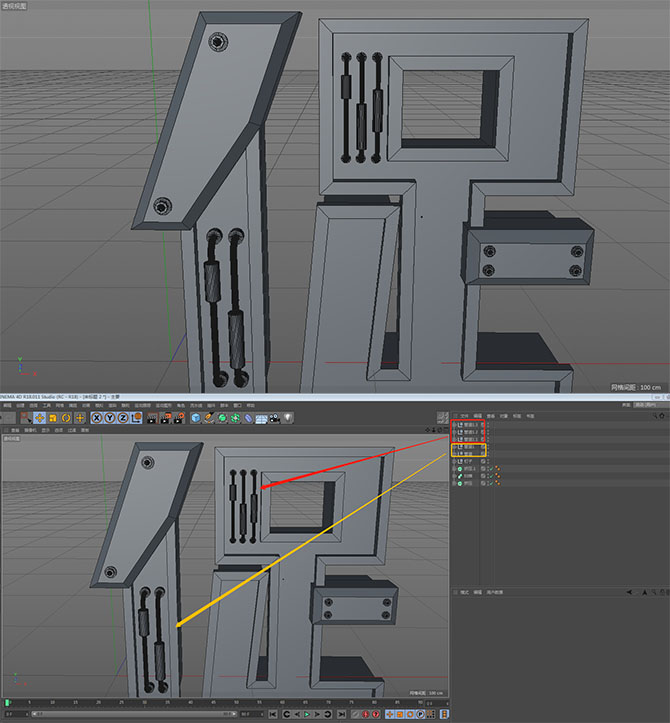Toggle the X axis lock
Screen dimensions: 670x723
click(96, 418)
